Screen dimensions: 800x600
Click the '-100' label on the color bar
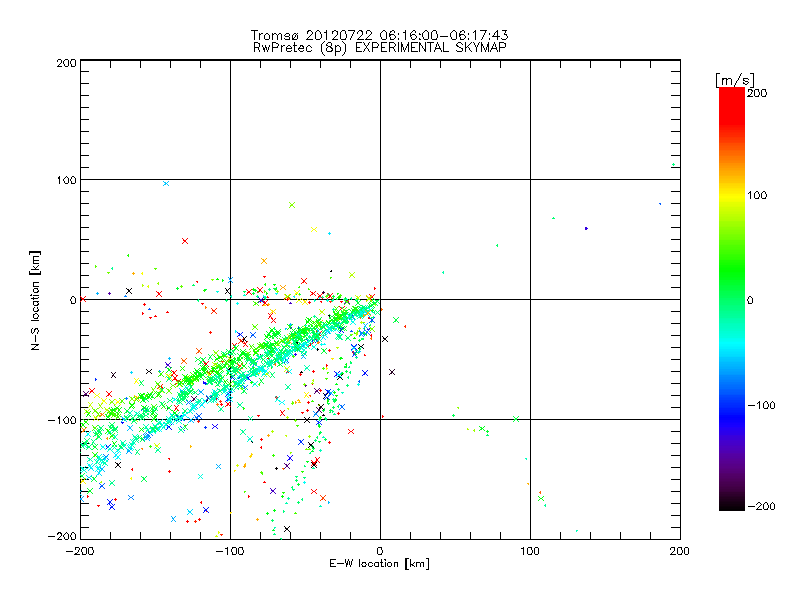click(761, 406)
